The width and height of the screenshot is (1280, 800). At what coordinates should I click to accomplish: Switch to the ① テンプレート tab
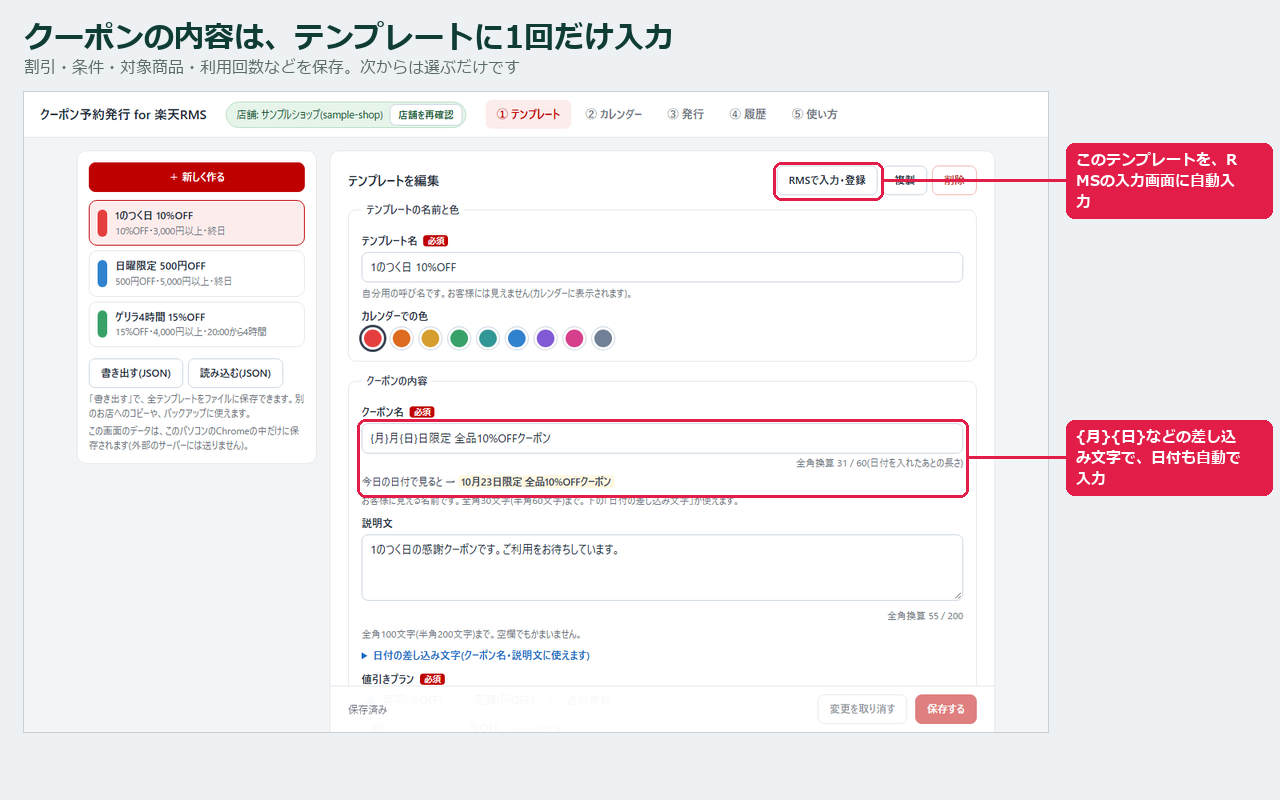pyautogui.click(x=528, y=114)
